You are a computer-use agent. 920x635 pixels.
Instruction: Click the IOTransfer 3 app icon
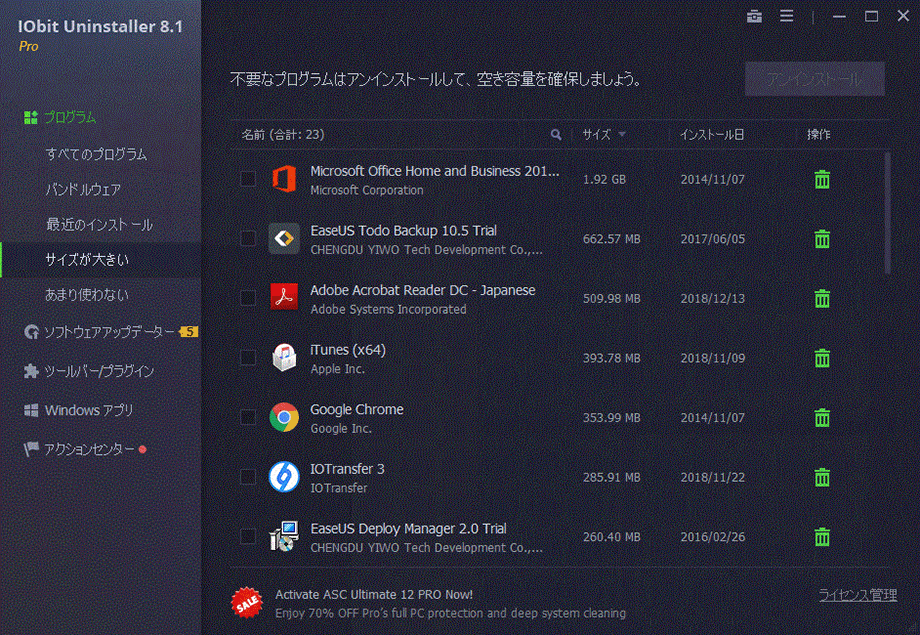tap(284, 477)
